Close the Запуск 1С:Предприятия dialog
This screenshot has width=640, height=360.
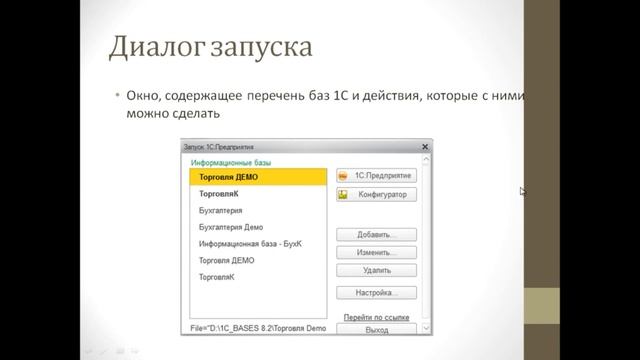tap(425, 147)
